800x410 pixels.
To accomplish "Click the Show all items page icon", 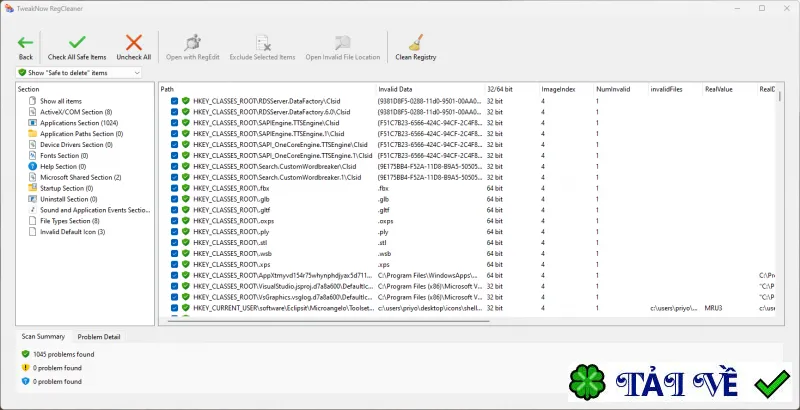I will point(33,101).
